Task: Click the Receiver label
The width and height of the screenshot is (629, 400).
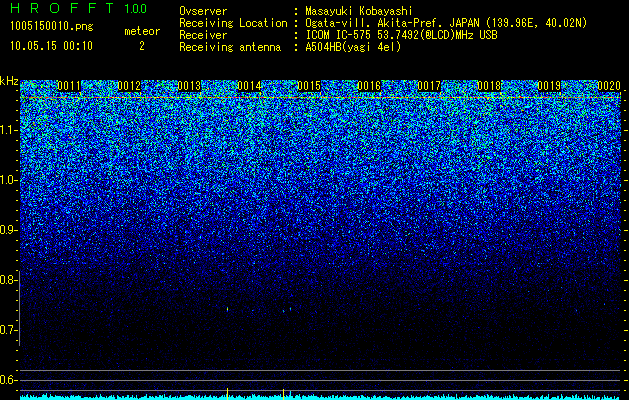Action: pyautogui.click(x=203, y=35)
